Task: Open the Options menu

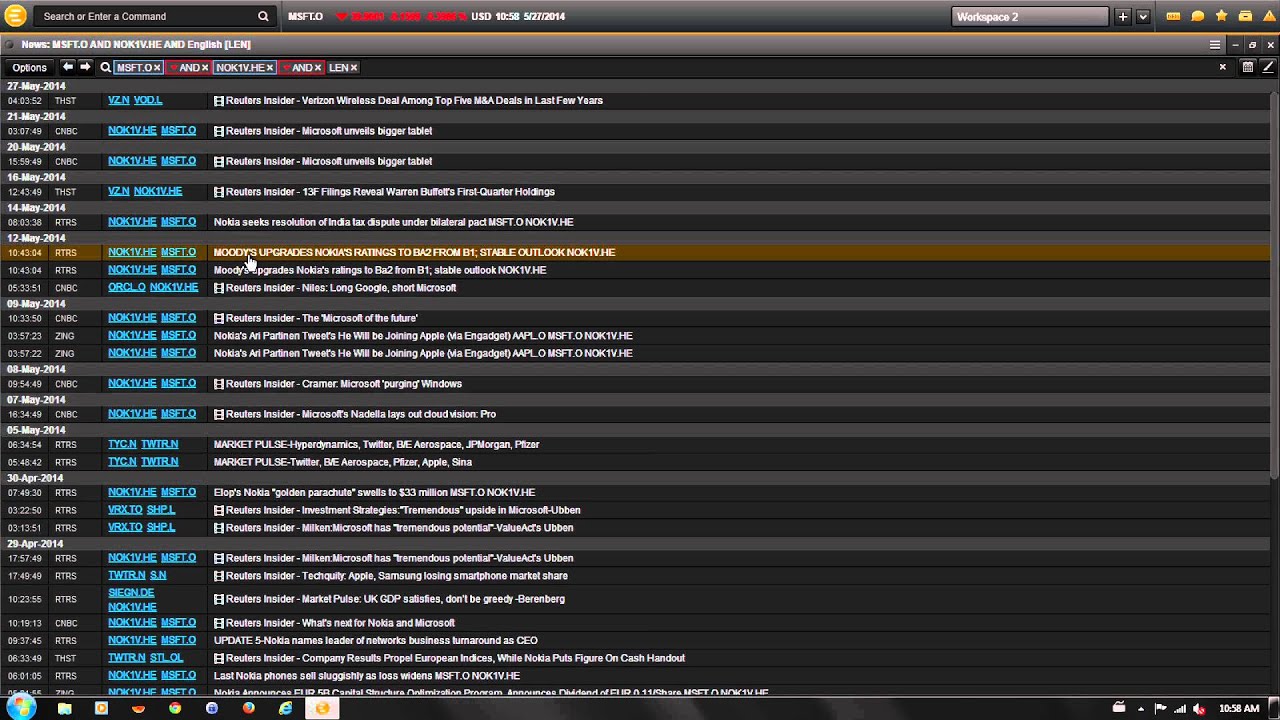Action: click(29, 67)
